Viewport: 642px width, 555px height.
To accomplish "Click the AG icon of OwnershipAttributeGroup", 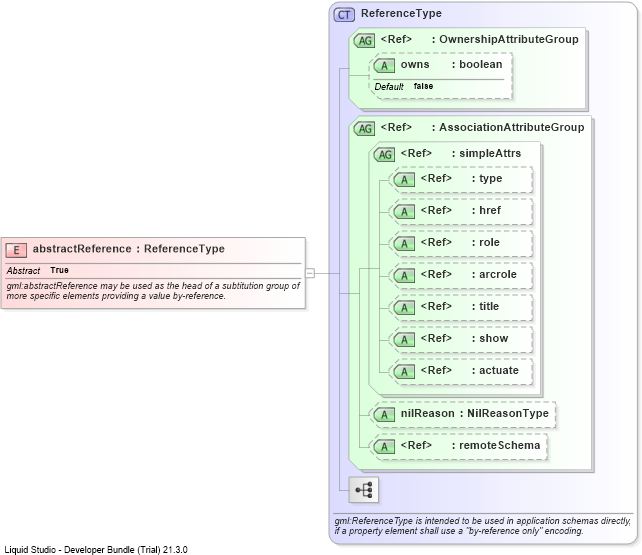I will (364, 41).
